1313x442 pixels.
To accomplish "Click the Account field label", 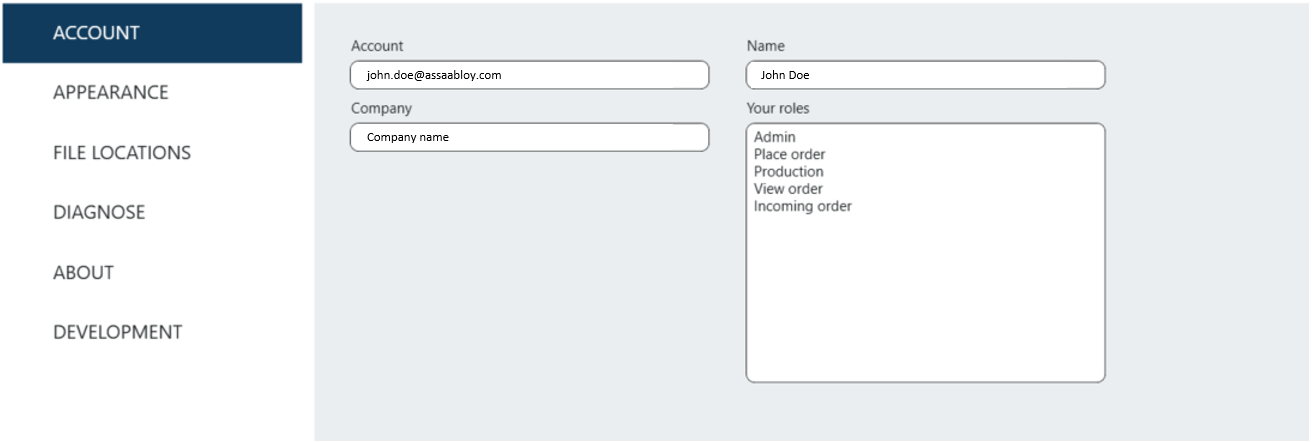I will [x=377, y=46].
